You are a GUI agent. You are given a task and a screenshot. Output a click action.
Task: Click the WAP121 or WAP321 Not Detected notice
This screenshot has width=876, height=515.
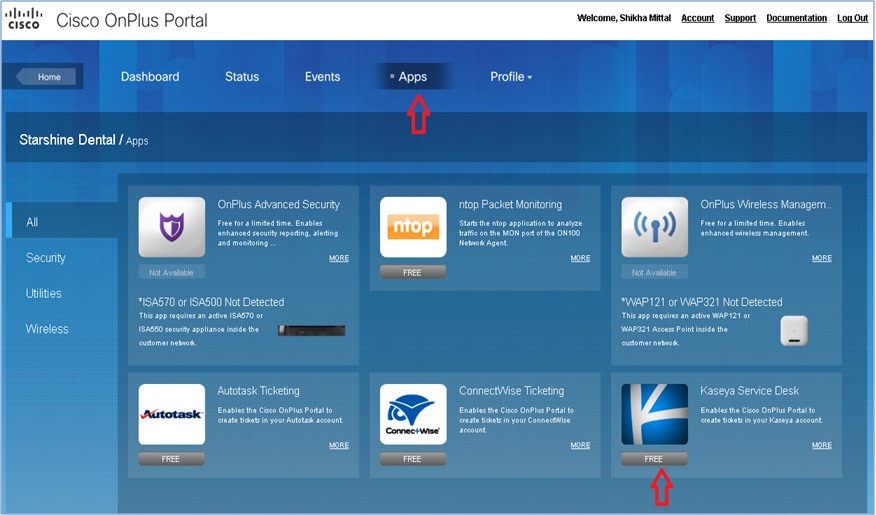(702, 302)
